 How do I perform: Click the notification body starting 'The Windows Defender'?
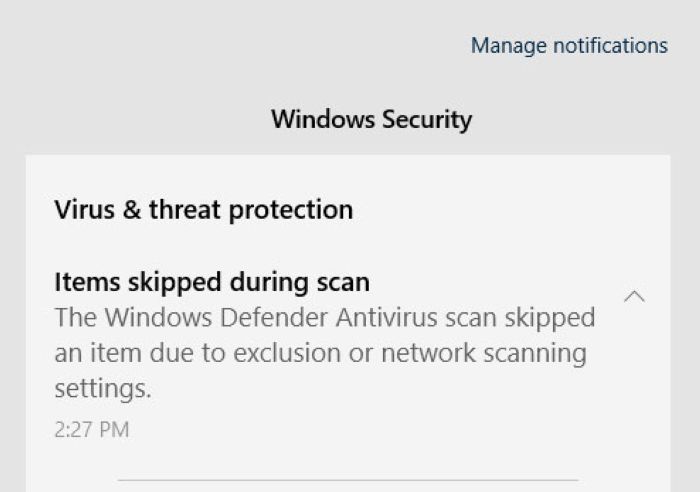(324, 318)
